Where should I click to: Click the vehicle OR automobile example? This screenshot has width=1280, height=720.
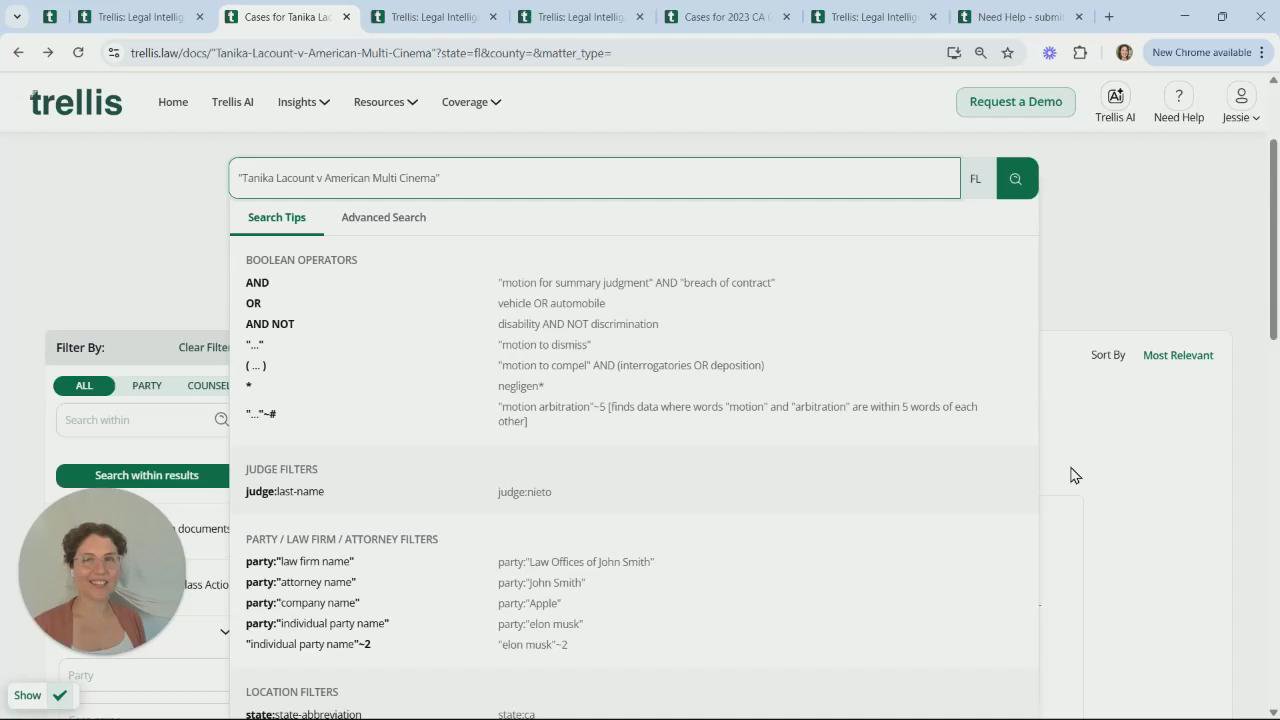coord(552,304)
